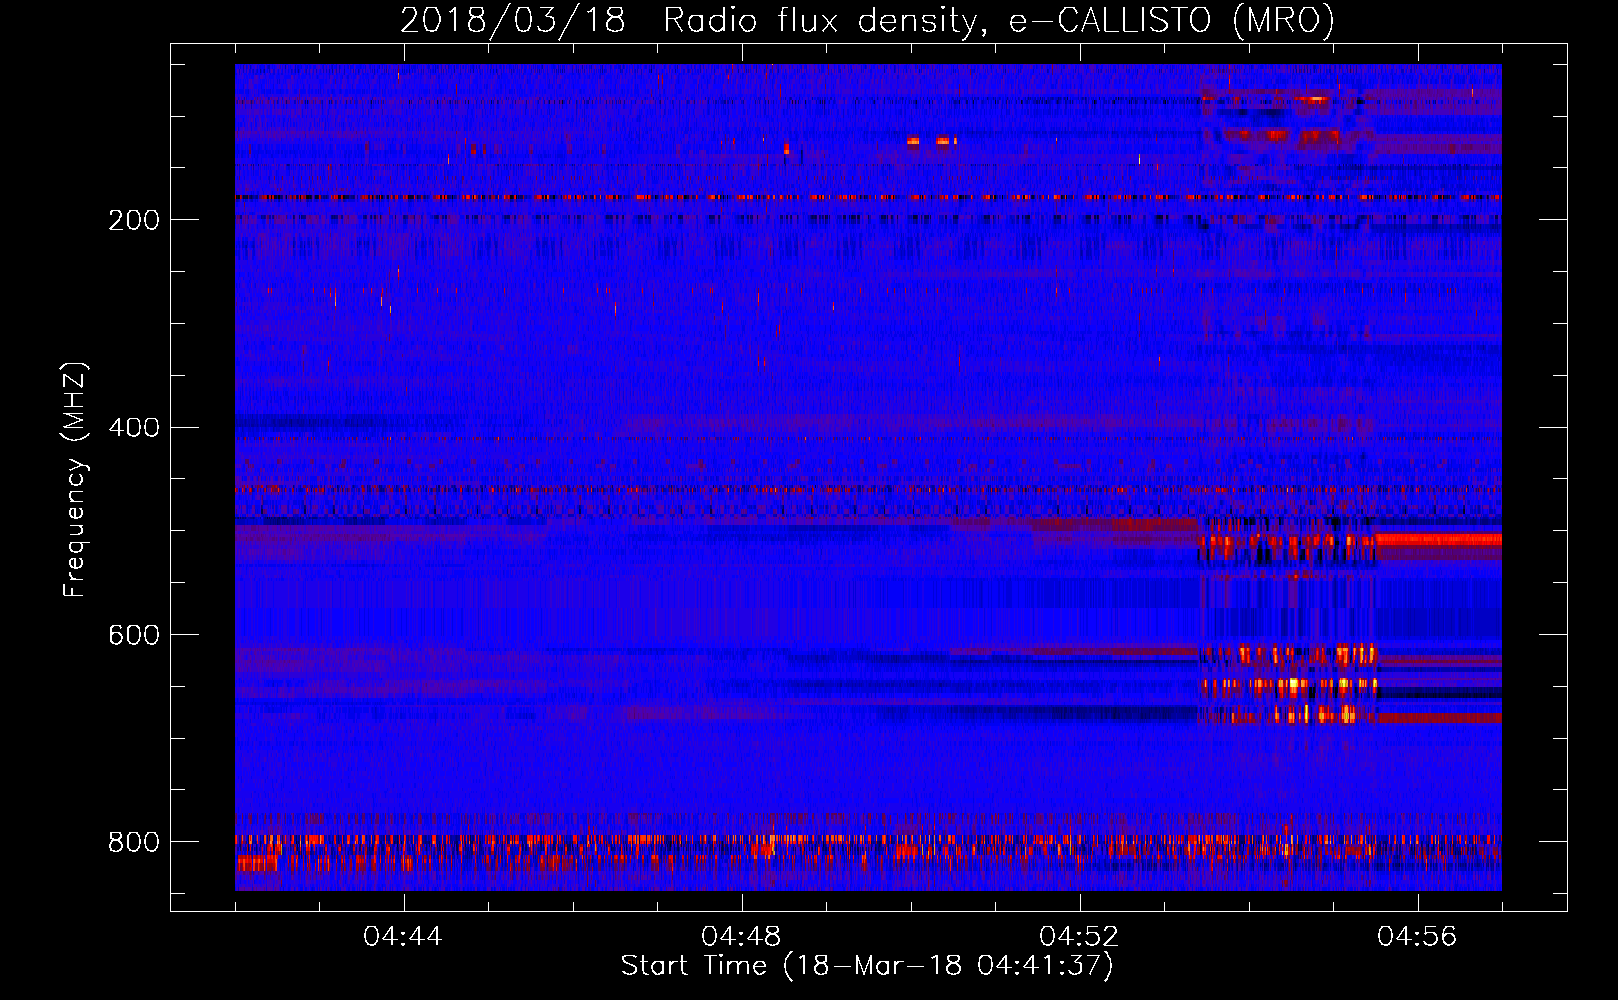
Task: Click the 04:44 time tick label
Action: 403,937
